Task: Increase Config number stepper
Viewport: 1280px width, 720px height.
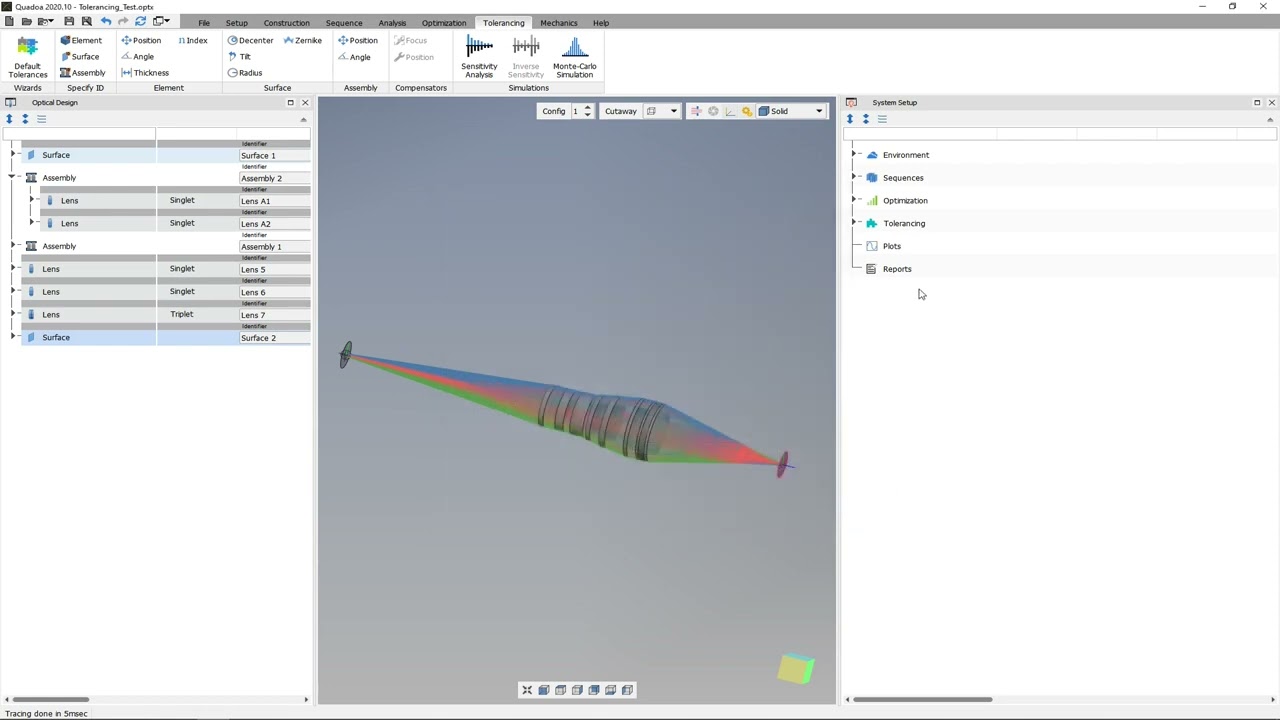Action: [588, 107]
